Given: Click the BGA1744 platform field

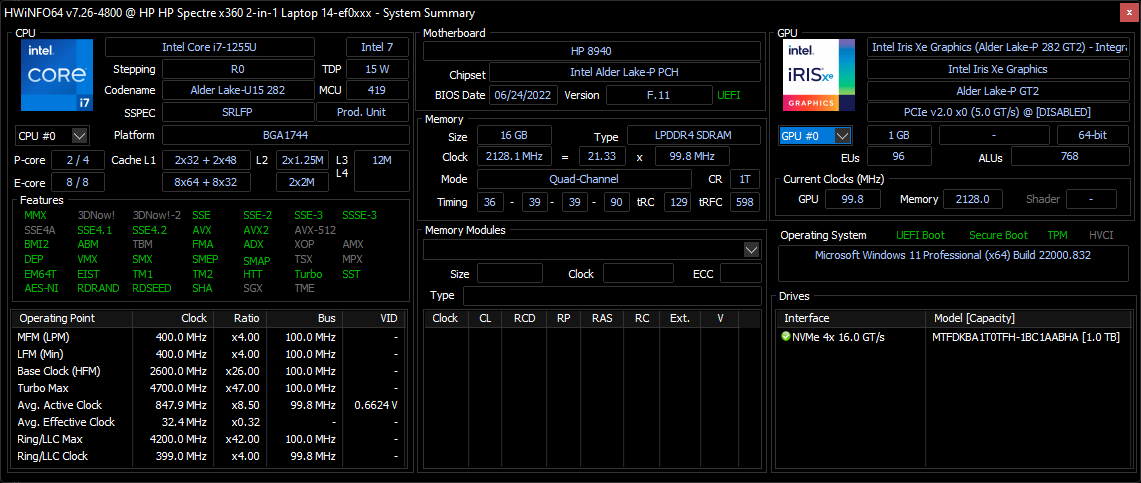Looking at the screenshot, I should point(285,135).
